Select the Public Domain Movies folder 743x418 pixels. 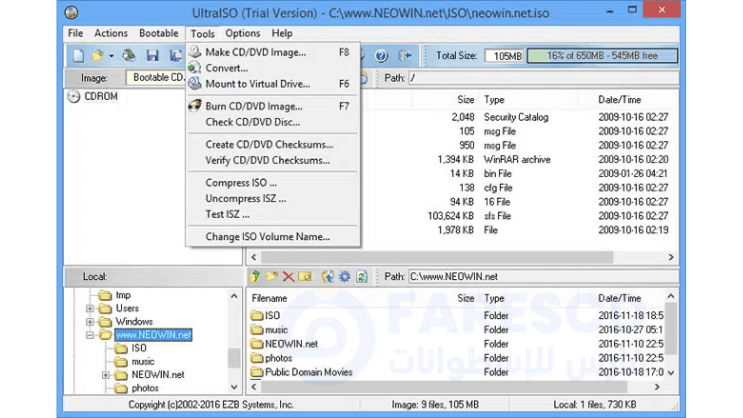307,372
